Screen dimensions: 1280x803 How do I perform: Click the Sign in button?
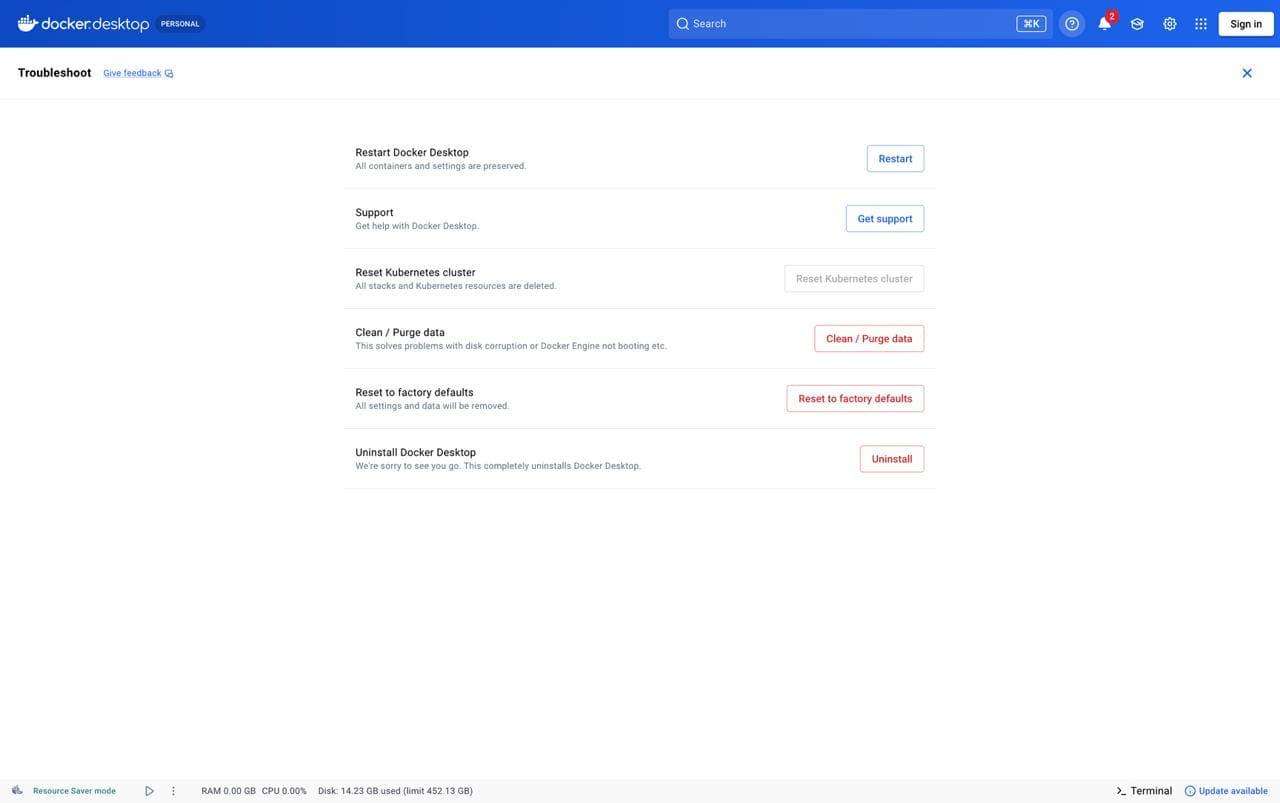tap(1246, 24)
